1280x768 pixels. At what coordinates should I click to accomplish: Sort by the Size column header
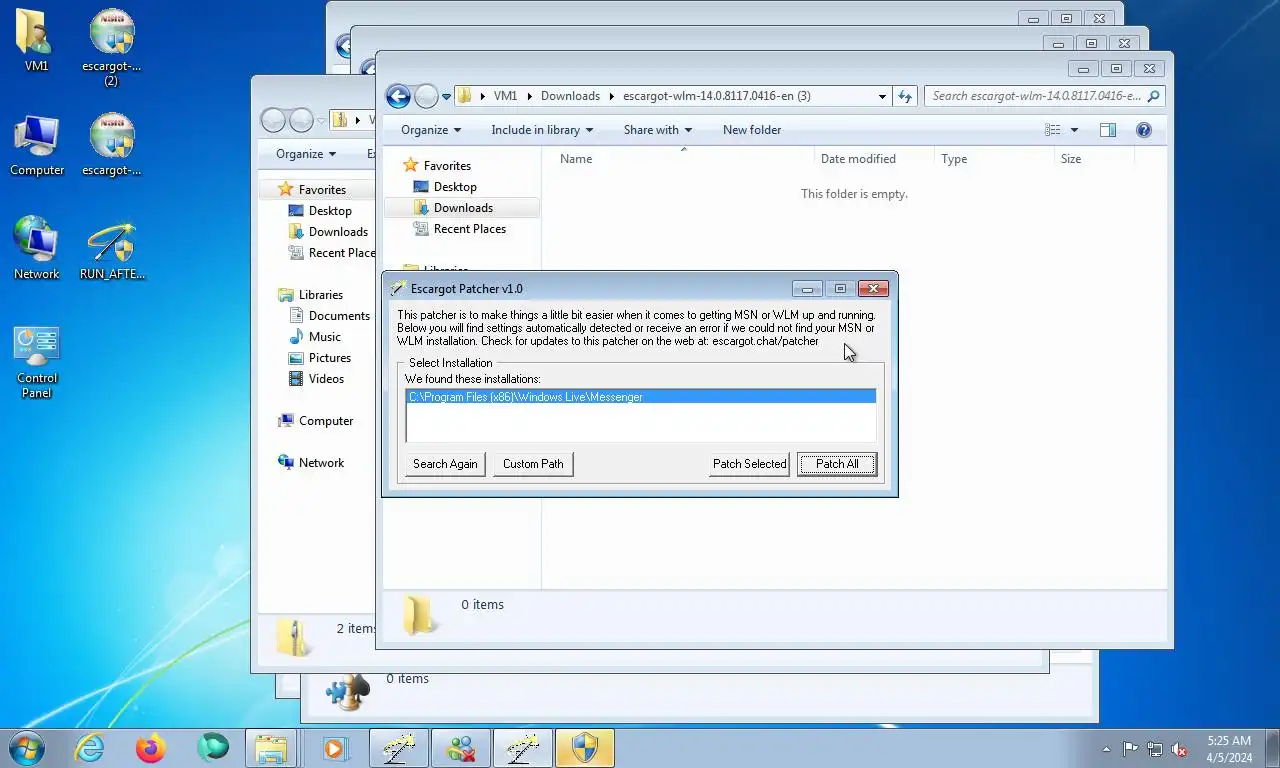tap(1071, 159)
